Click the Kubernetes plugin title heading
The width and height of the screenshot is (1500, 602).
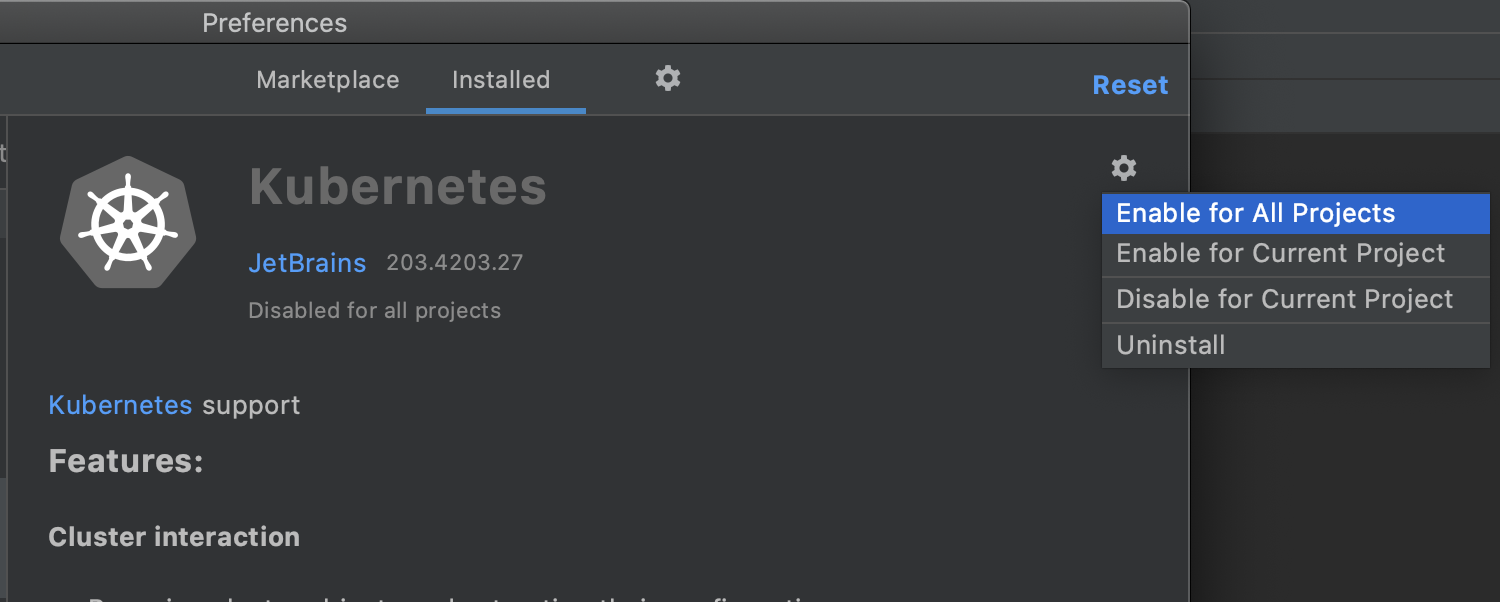point(397,186)
